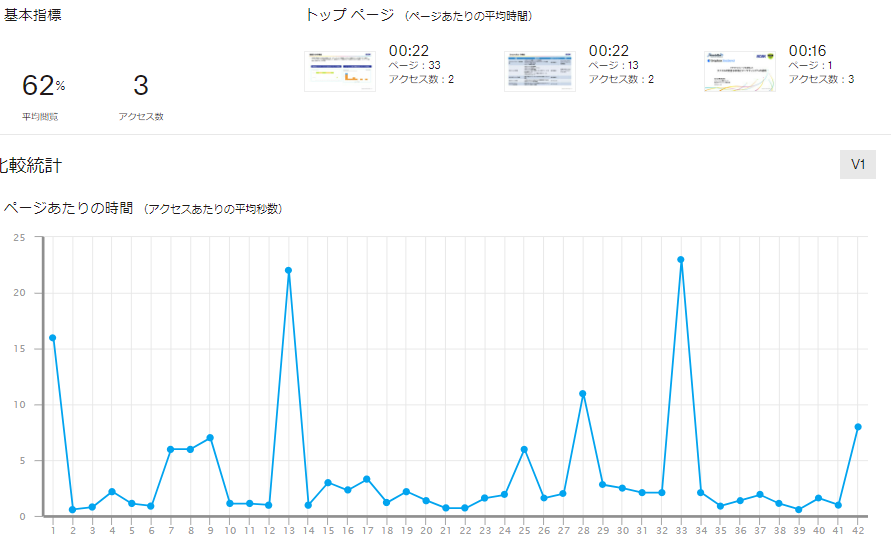
Task: Click the x-axis label 21
Action: [445, 530]
